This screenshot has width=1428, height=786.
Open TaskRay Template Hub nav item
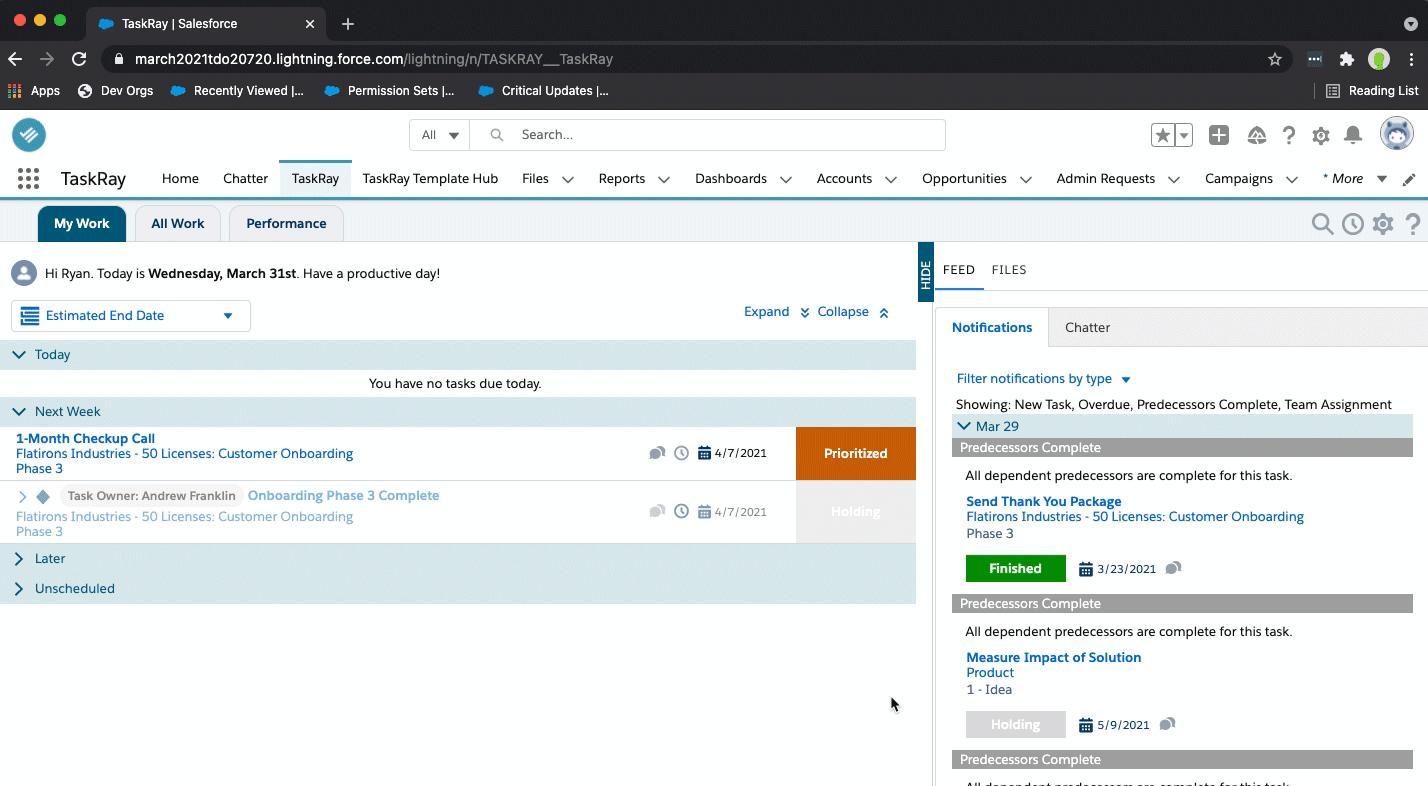coord(430,179)
